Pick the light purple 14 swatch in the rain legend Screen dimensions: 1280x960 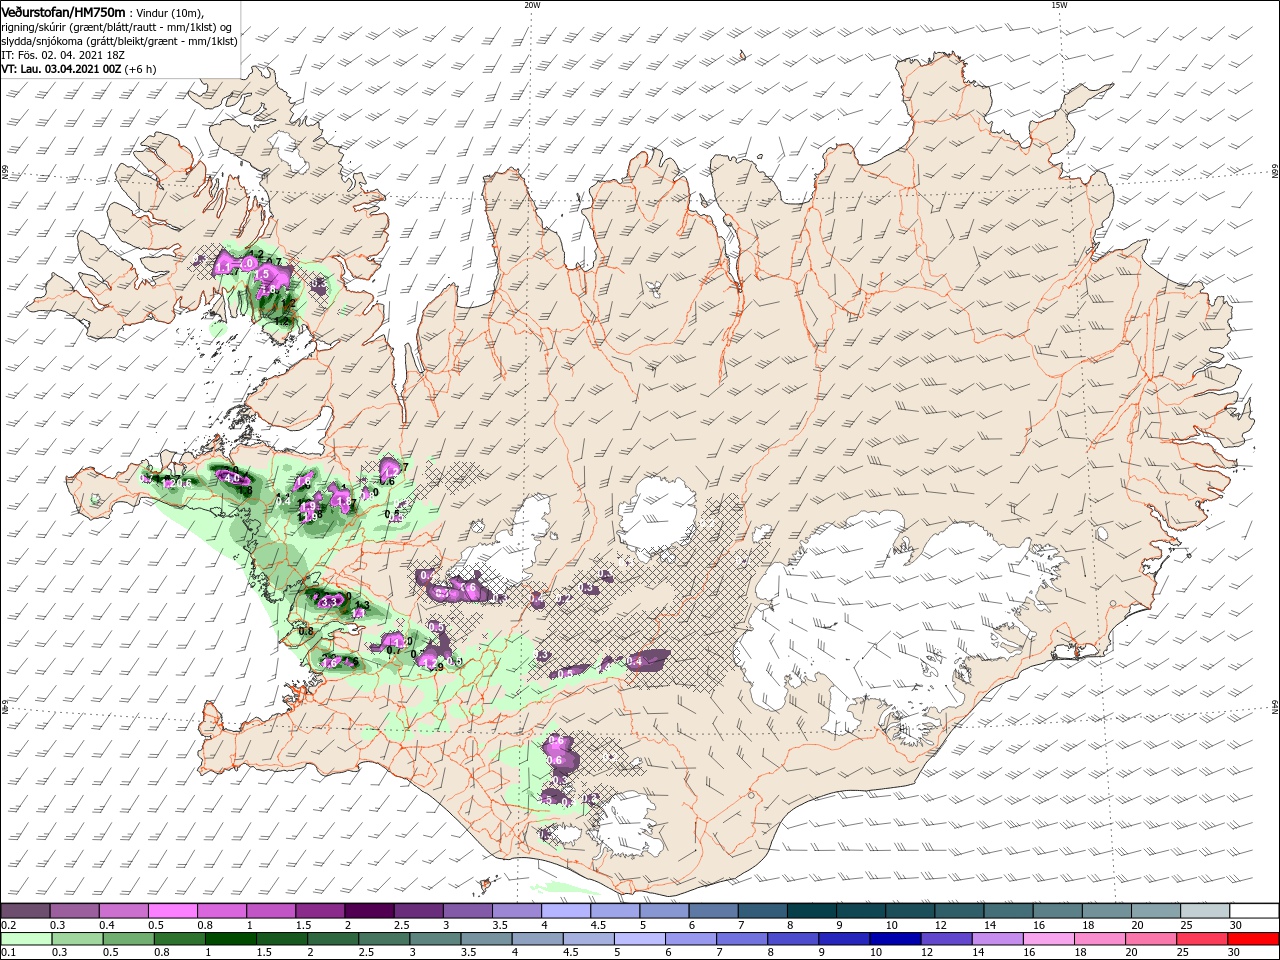[998, 939]
